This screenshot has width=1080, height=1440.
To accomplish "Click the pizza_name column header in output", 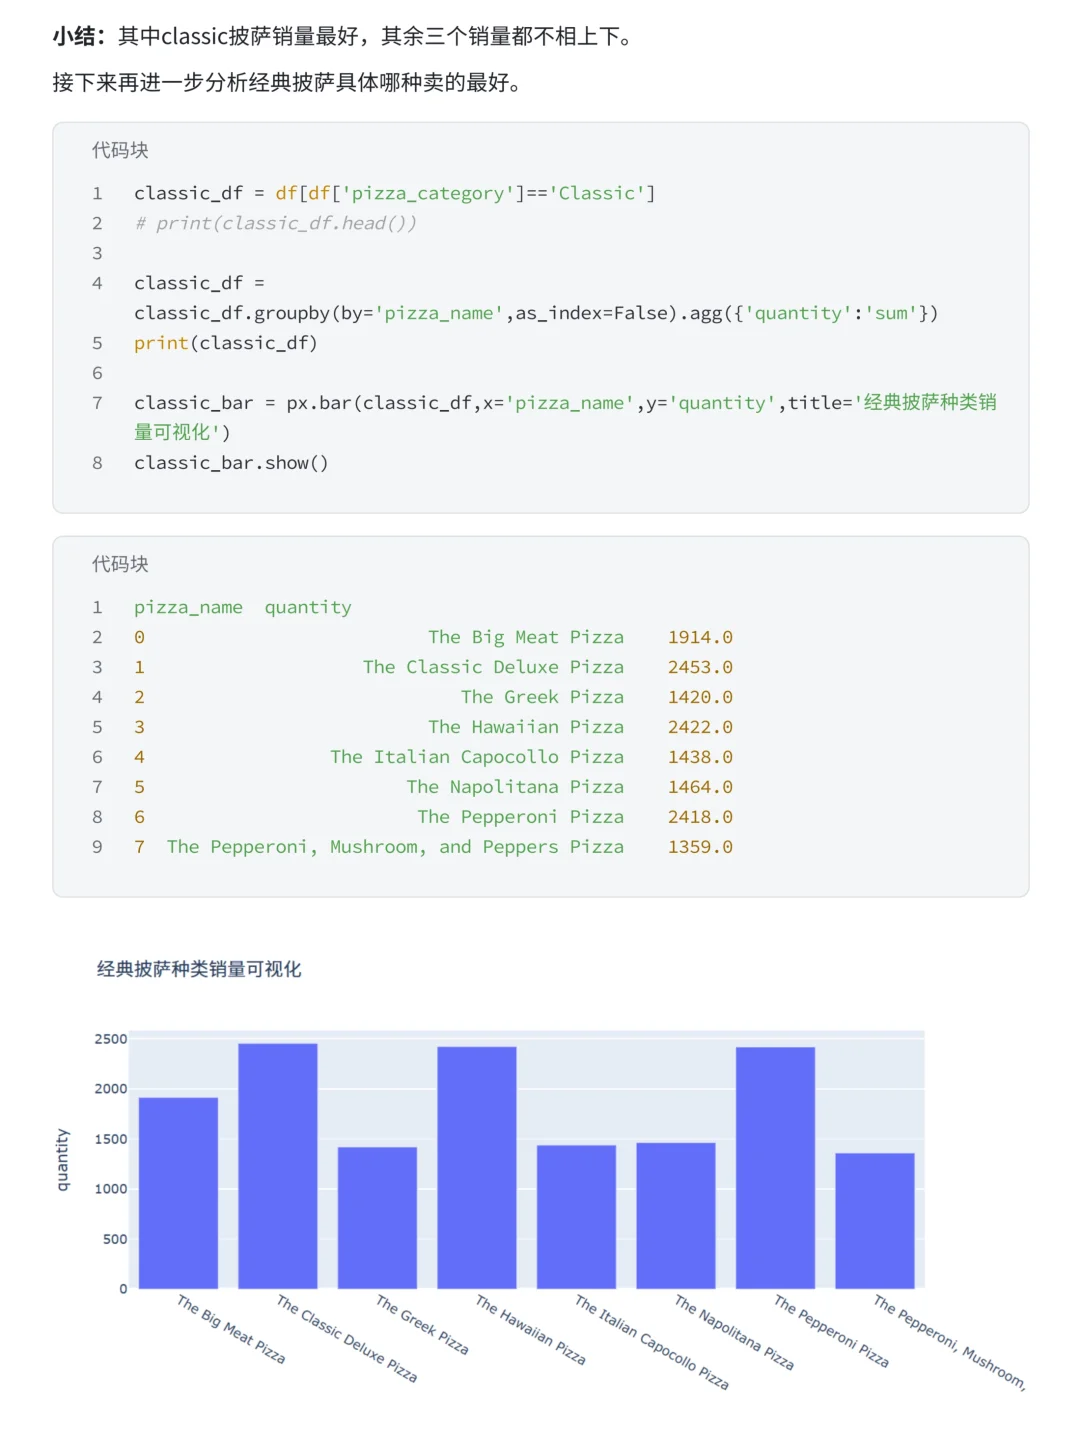I will click(x=188, y=607).
